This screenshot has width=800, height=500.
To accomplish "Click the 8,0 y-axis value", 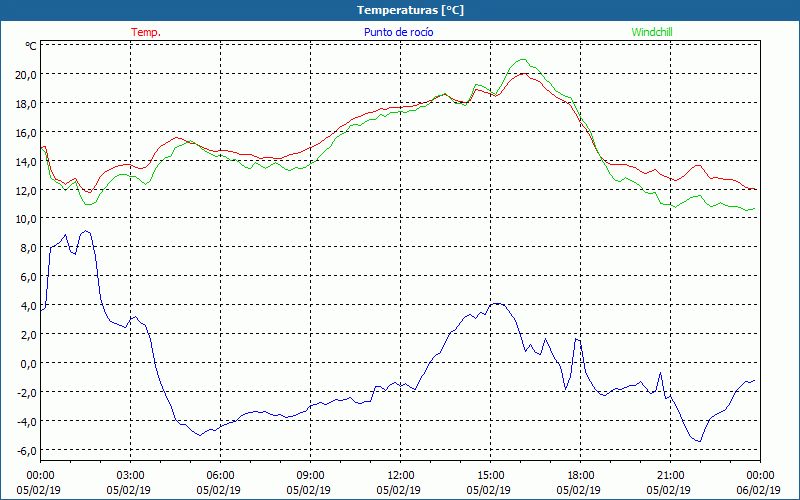I will 29,248.
